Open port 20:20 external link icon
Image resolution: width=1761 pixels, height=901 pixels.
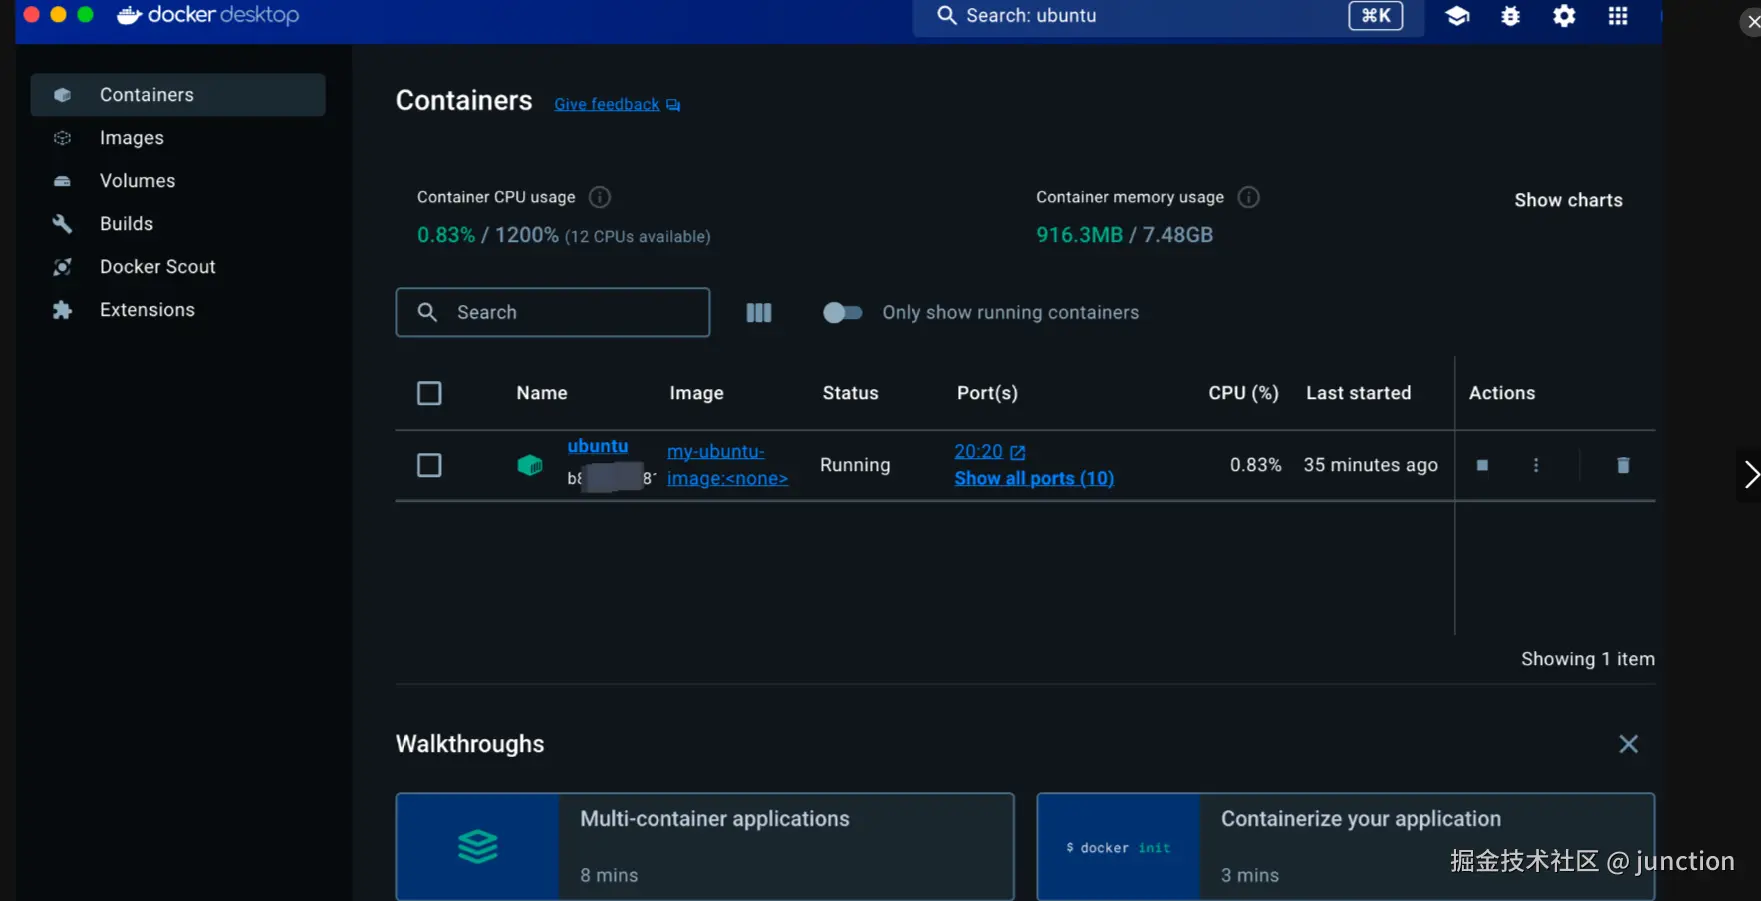1018,452
